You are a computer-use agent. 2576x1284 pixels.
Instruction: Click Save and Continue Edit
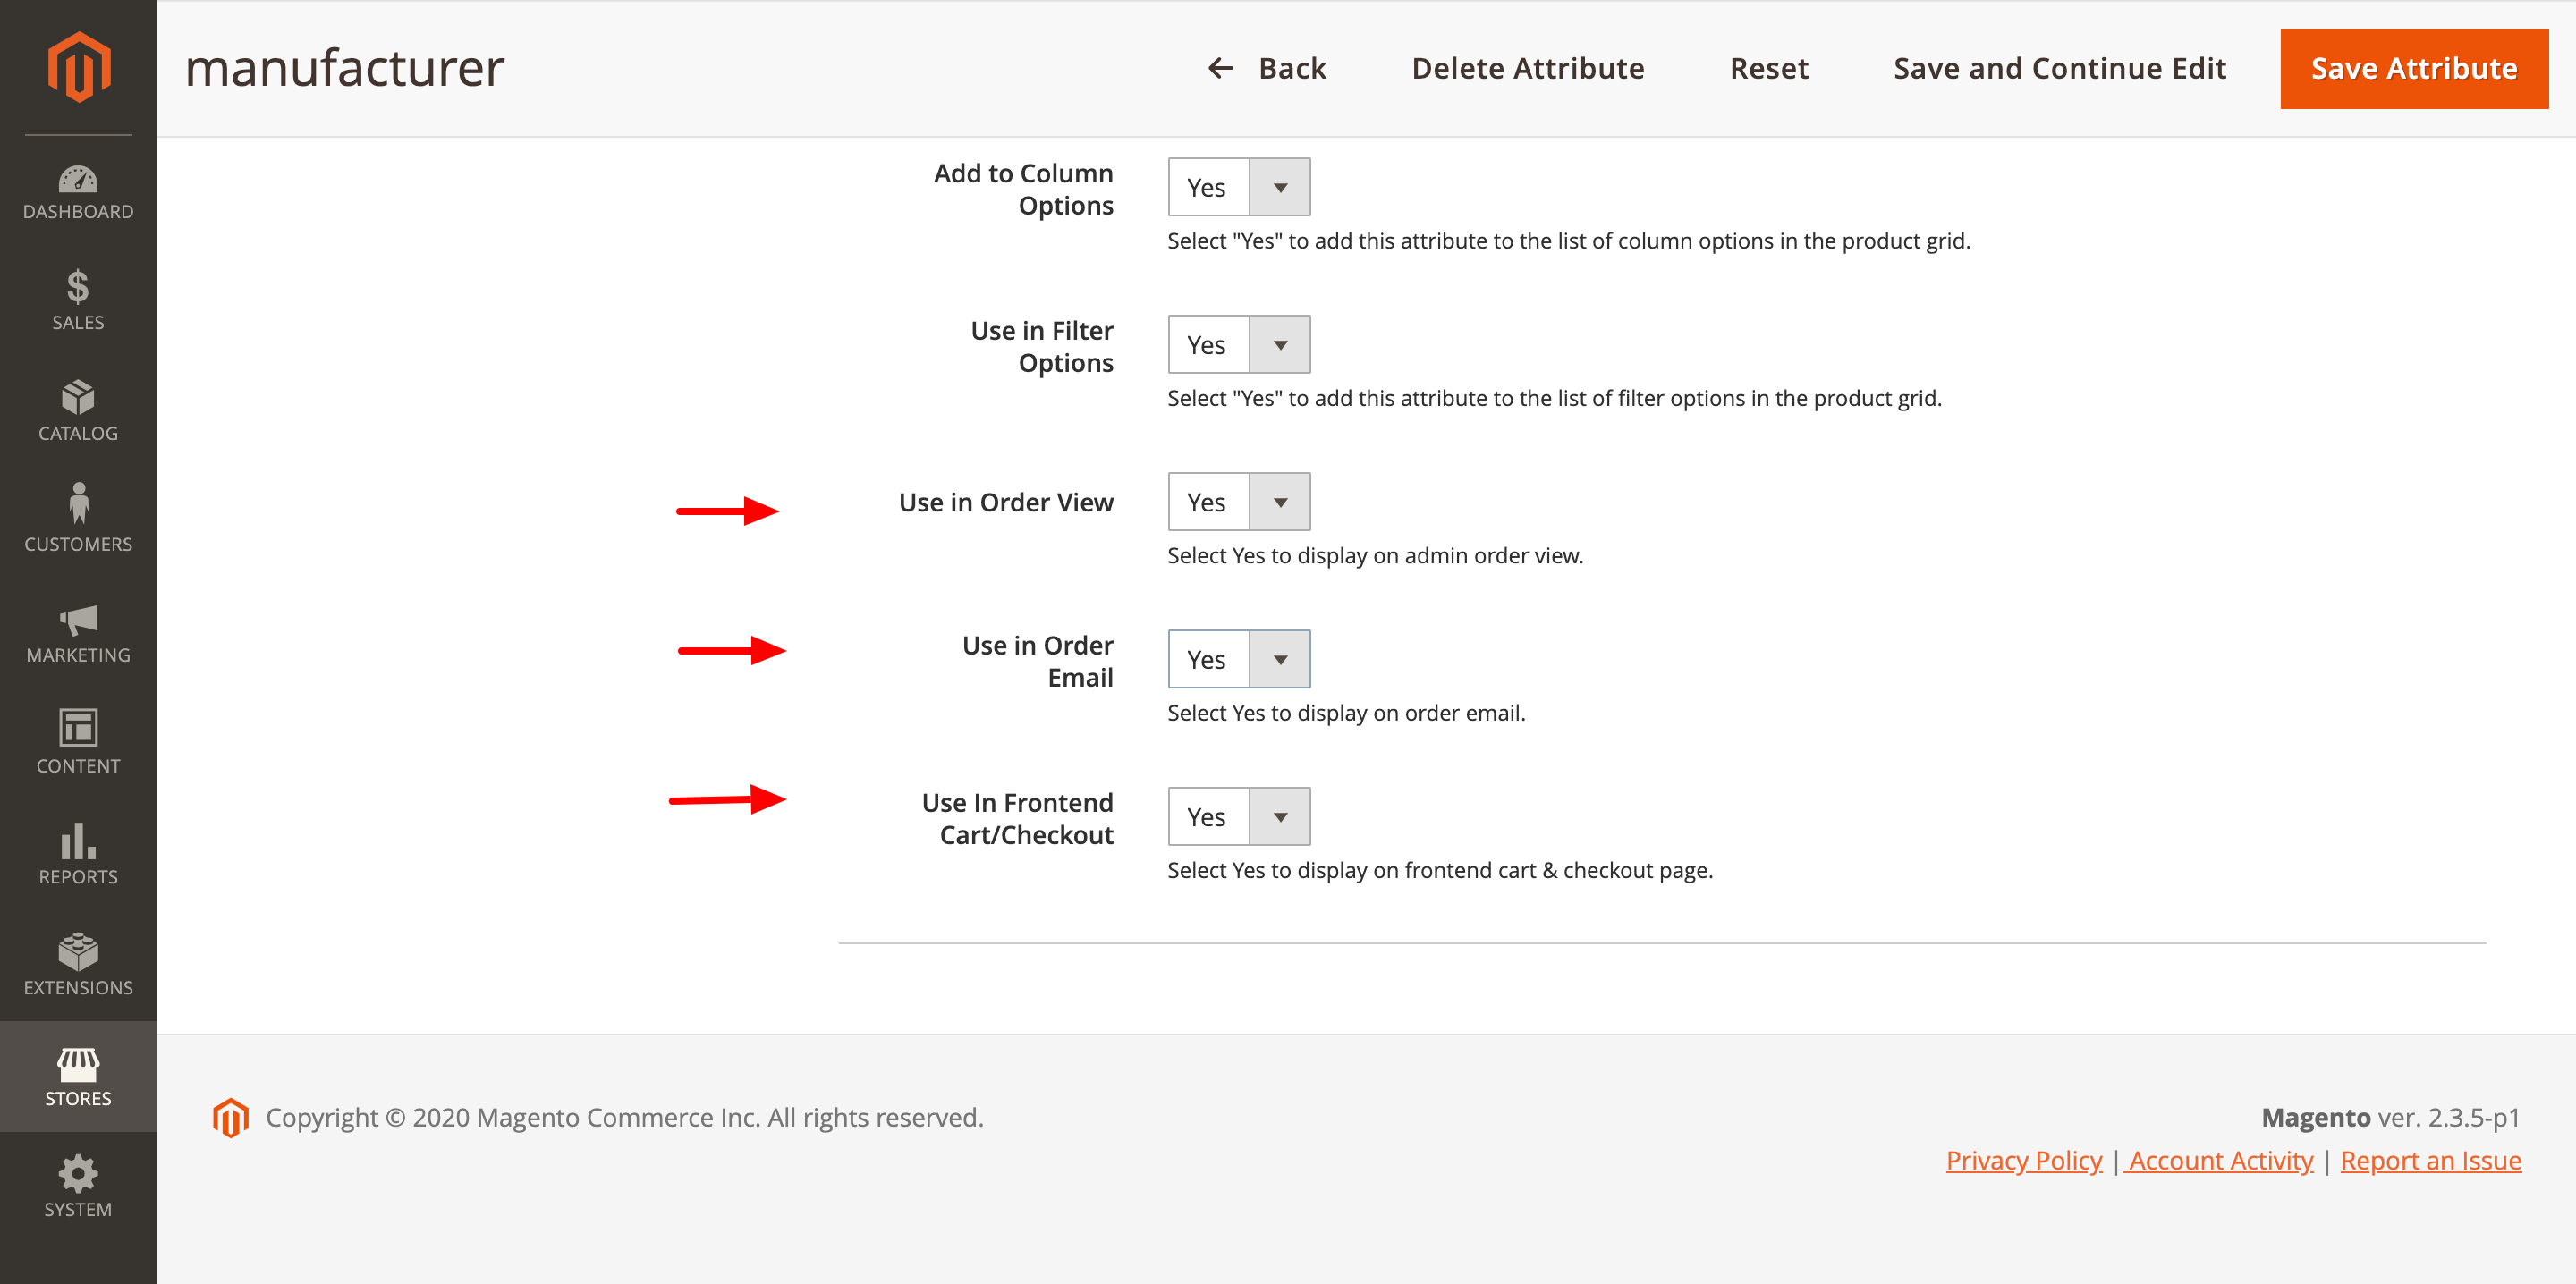[x=2060, y=68]
